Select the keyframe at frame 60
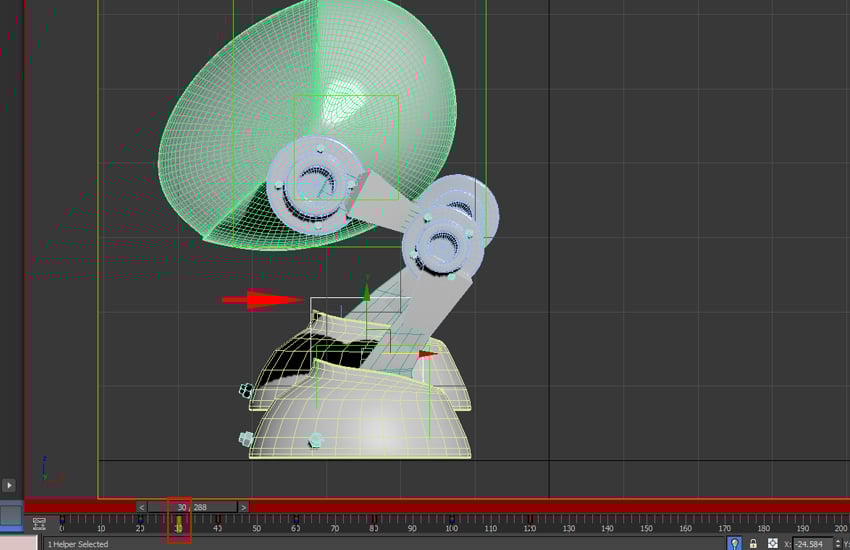Image resolution: width=850 pixels, height=550 pixels. pos(296,520)
